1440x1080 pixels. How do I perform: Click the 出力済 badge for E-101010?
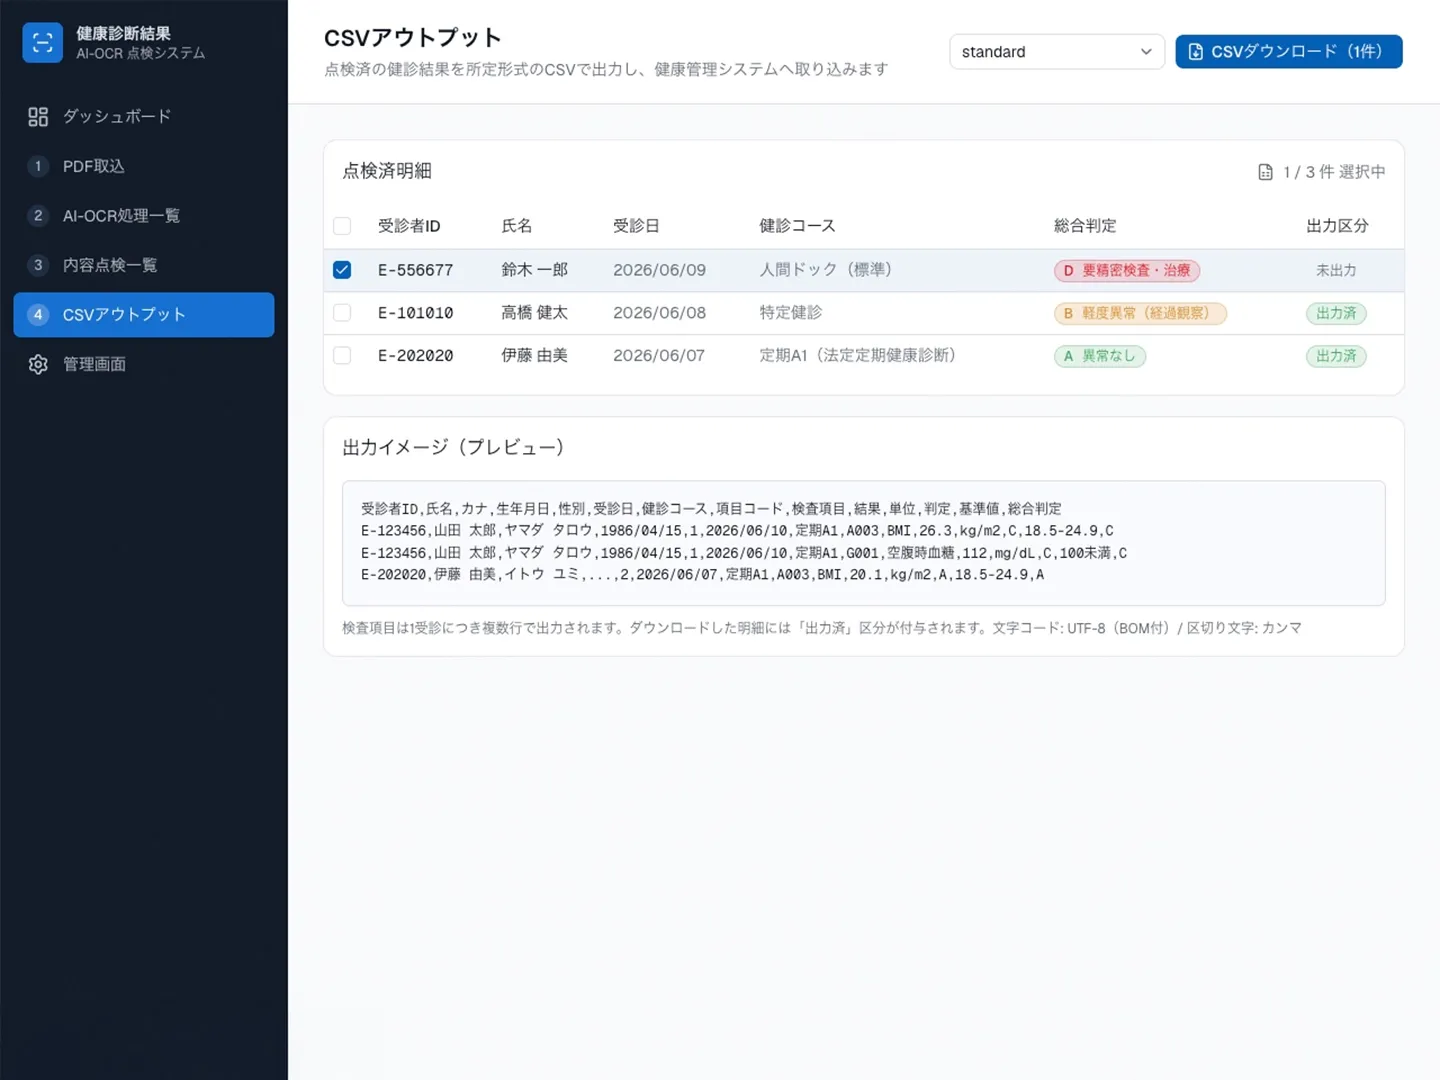[x=1336, y=313]
